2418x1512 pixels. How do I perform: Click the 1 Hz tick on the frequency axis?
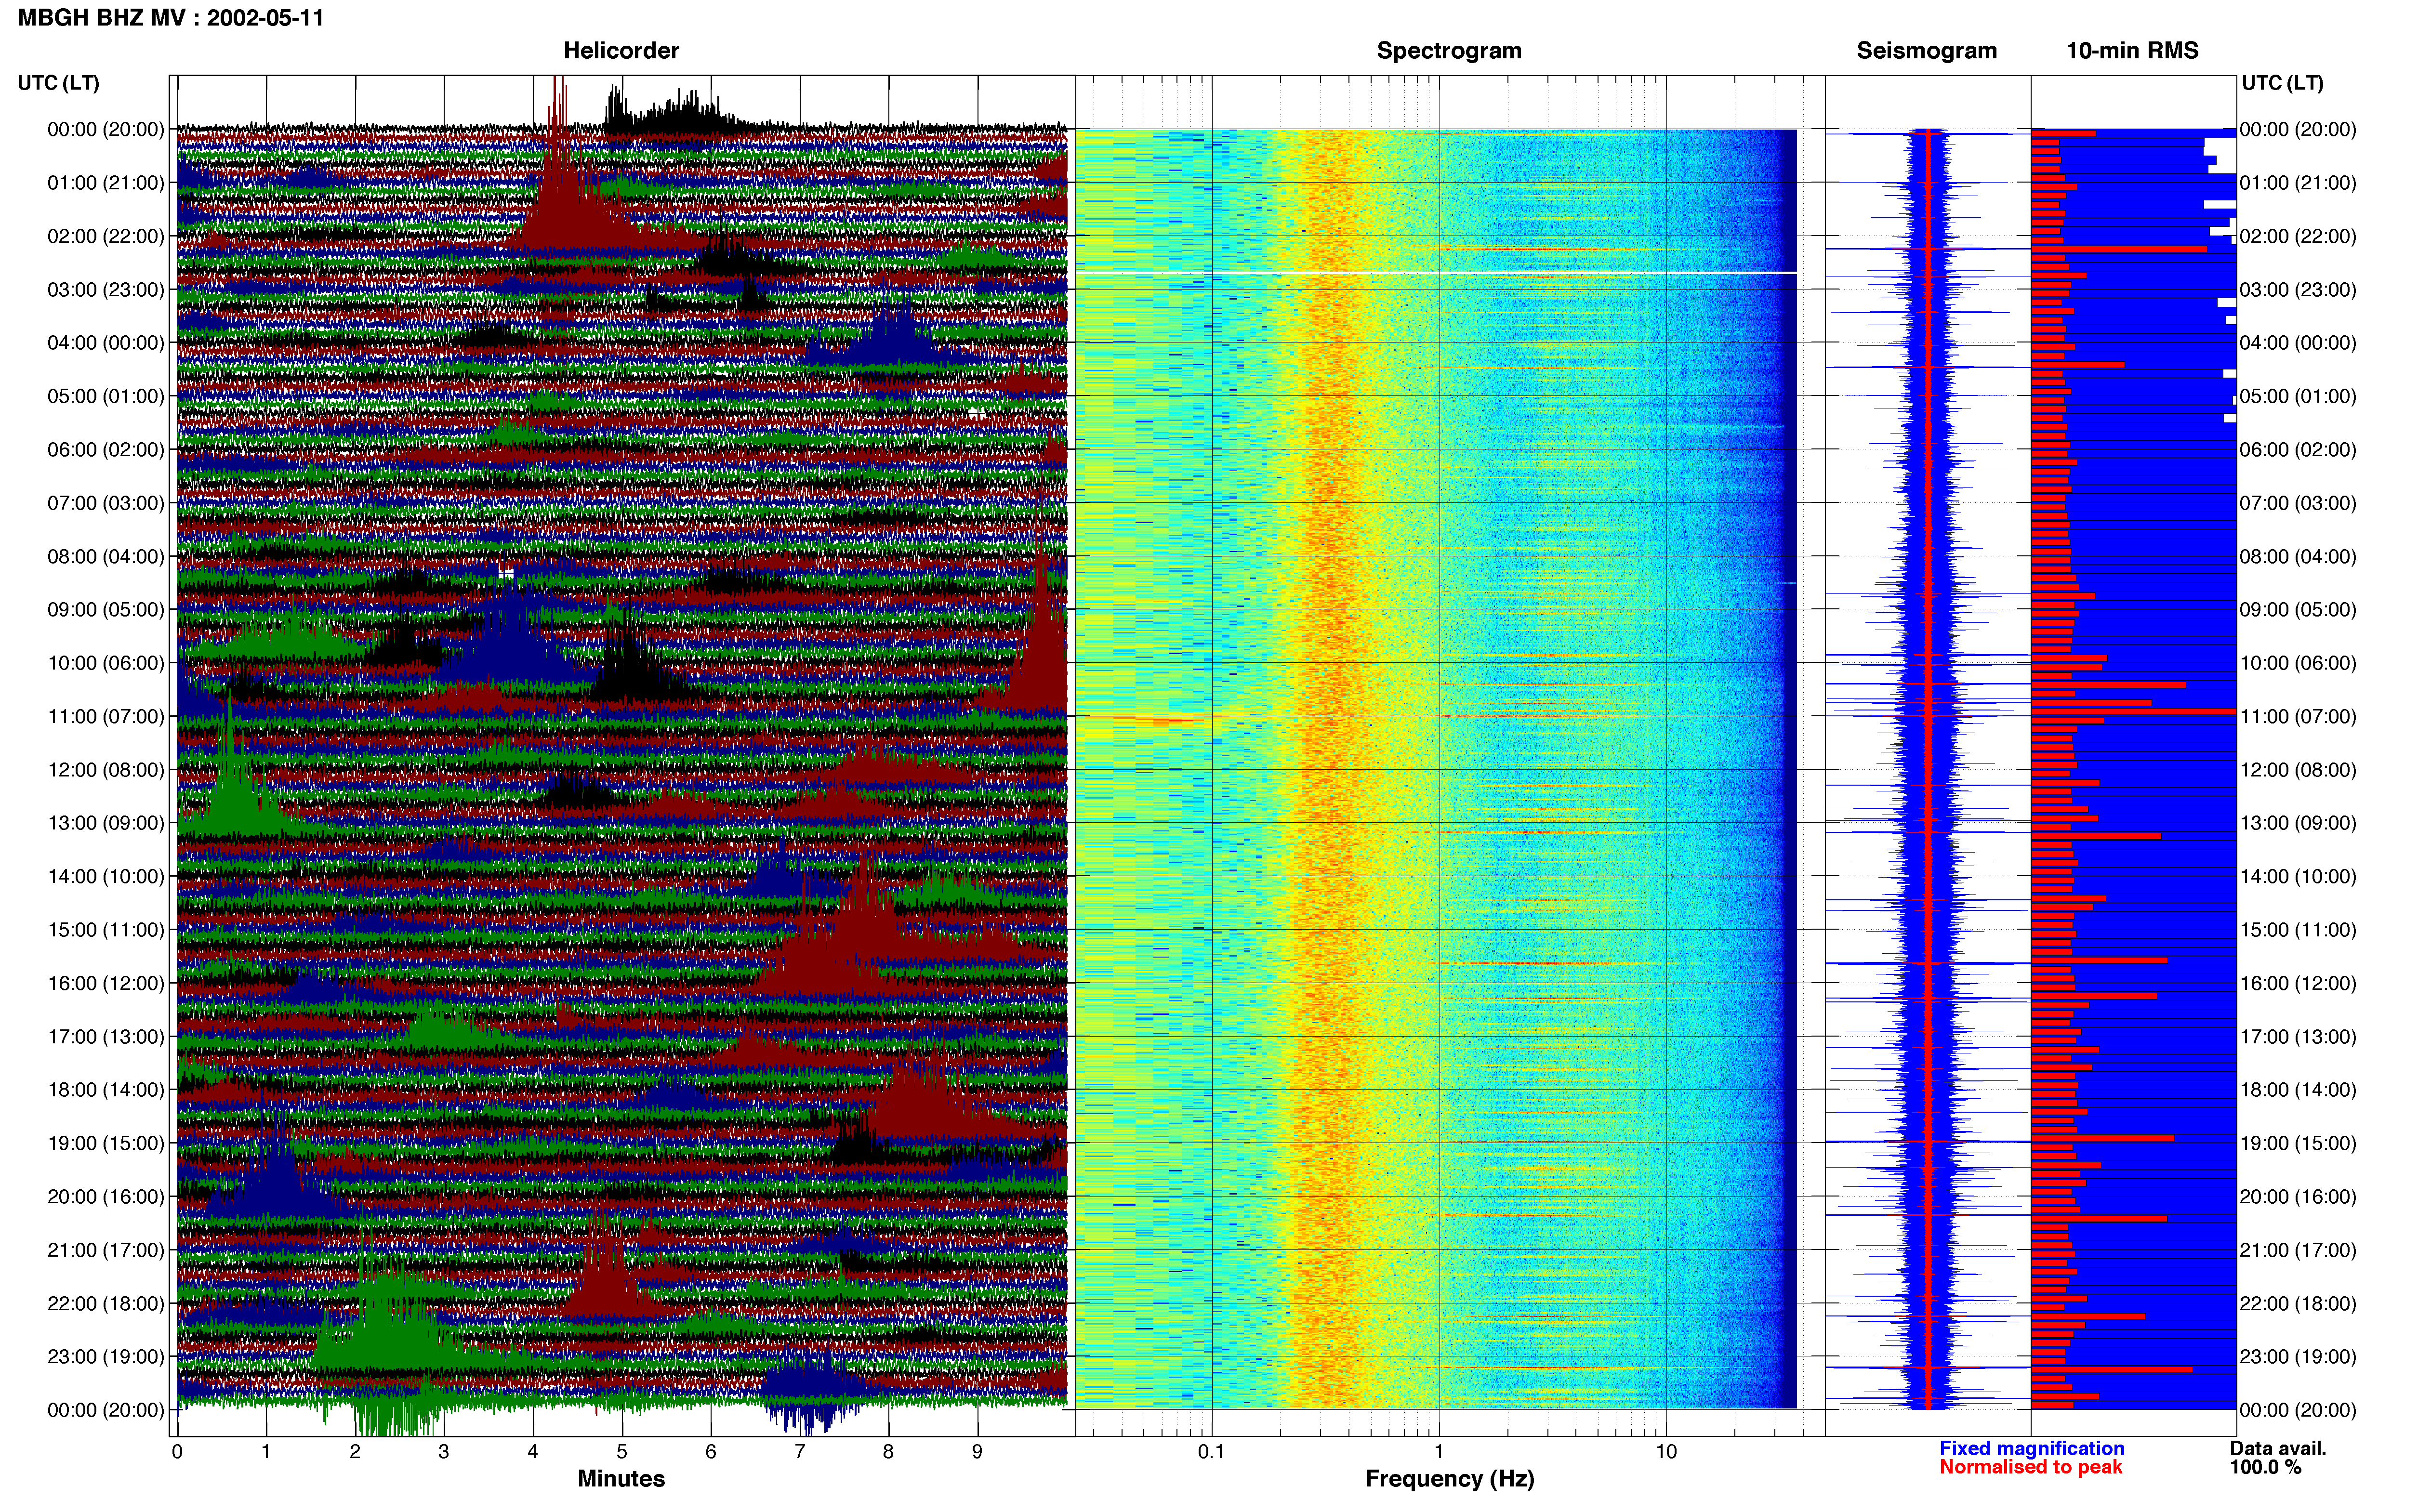(1439, 1451)
